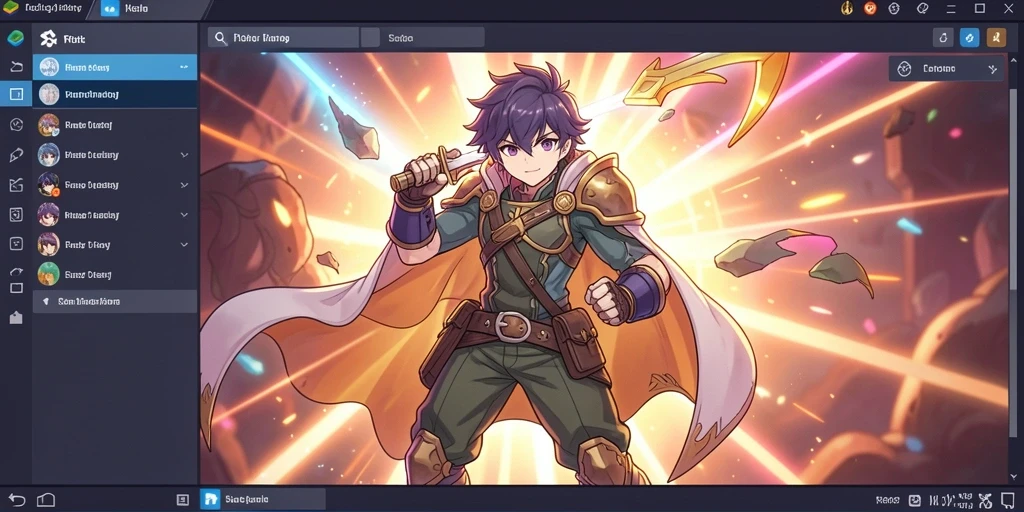Expand the fourth character entry's chevron

pos(184,155)
